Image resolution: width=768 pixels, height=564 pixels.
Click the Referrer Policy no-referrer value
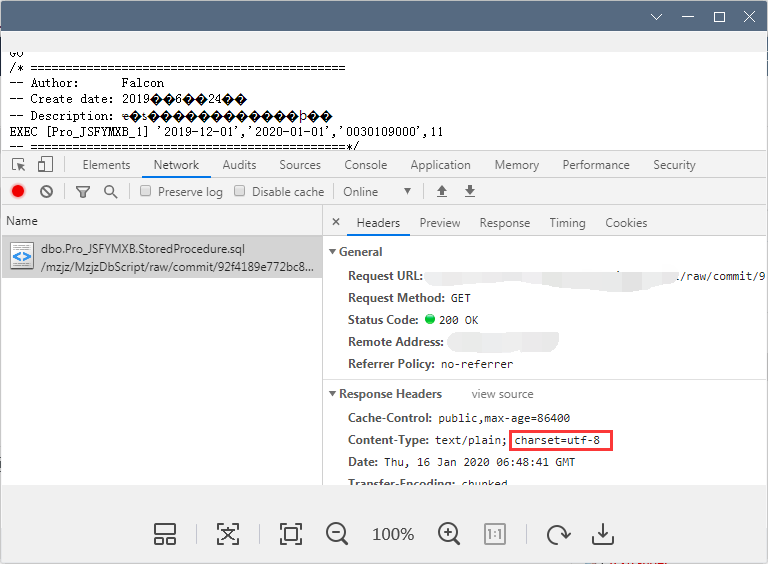tap(477, 364)
